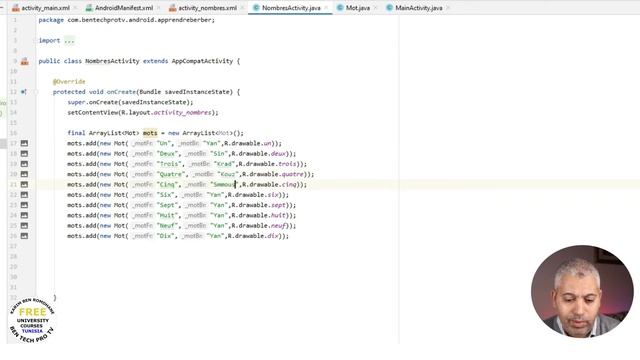
Task: Click the drawable preview gutter icon for "Sept" line
Action: pyautogui.click(x=24, y=205)
